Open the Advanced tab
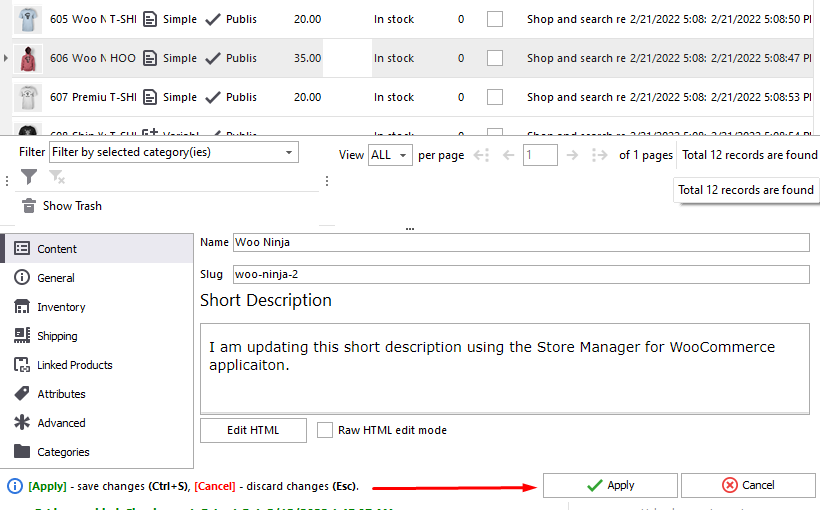The height and width of the screenshot is (510, 820). tap(97, 423)
